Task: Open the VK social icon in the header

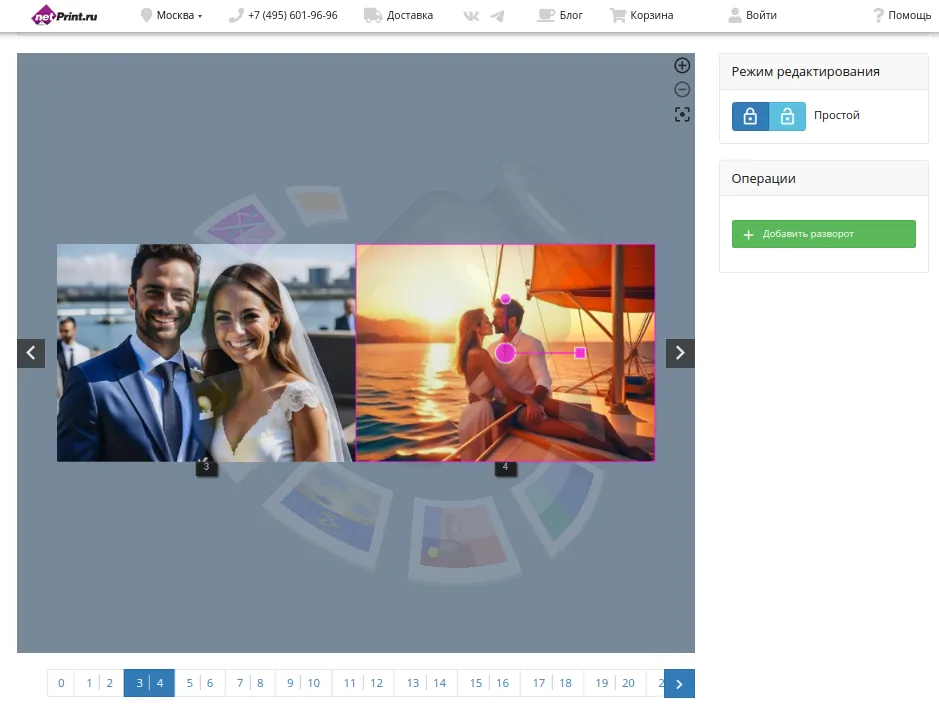Action: pos(470,15)
